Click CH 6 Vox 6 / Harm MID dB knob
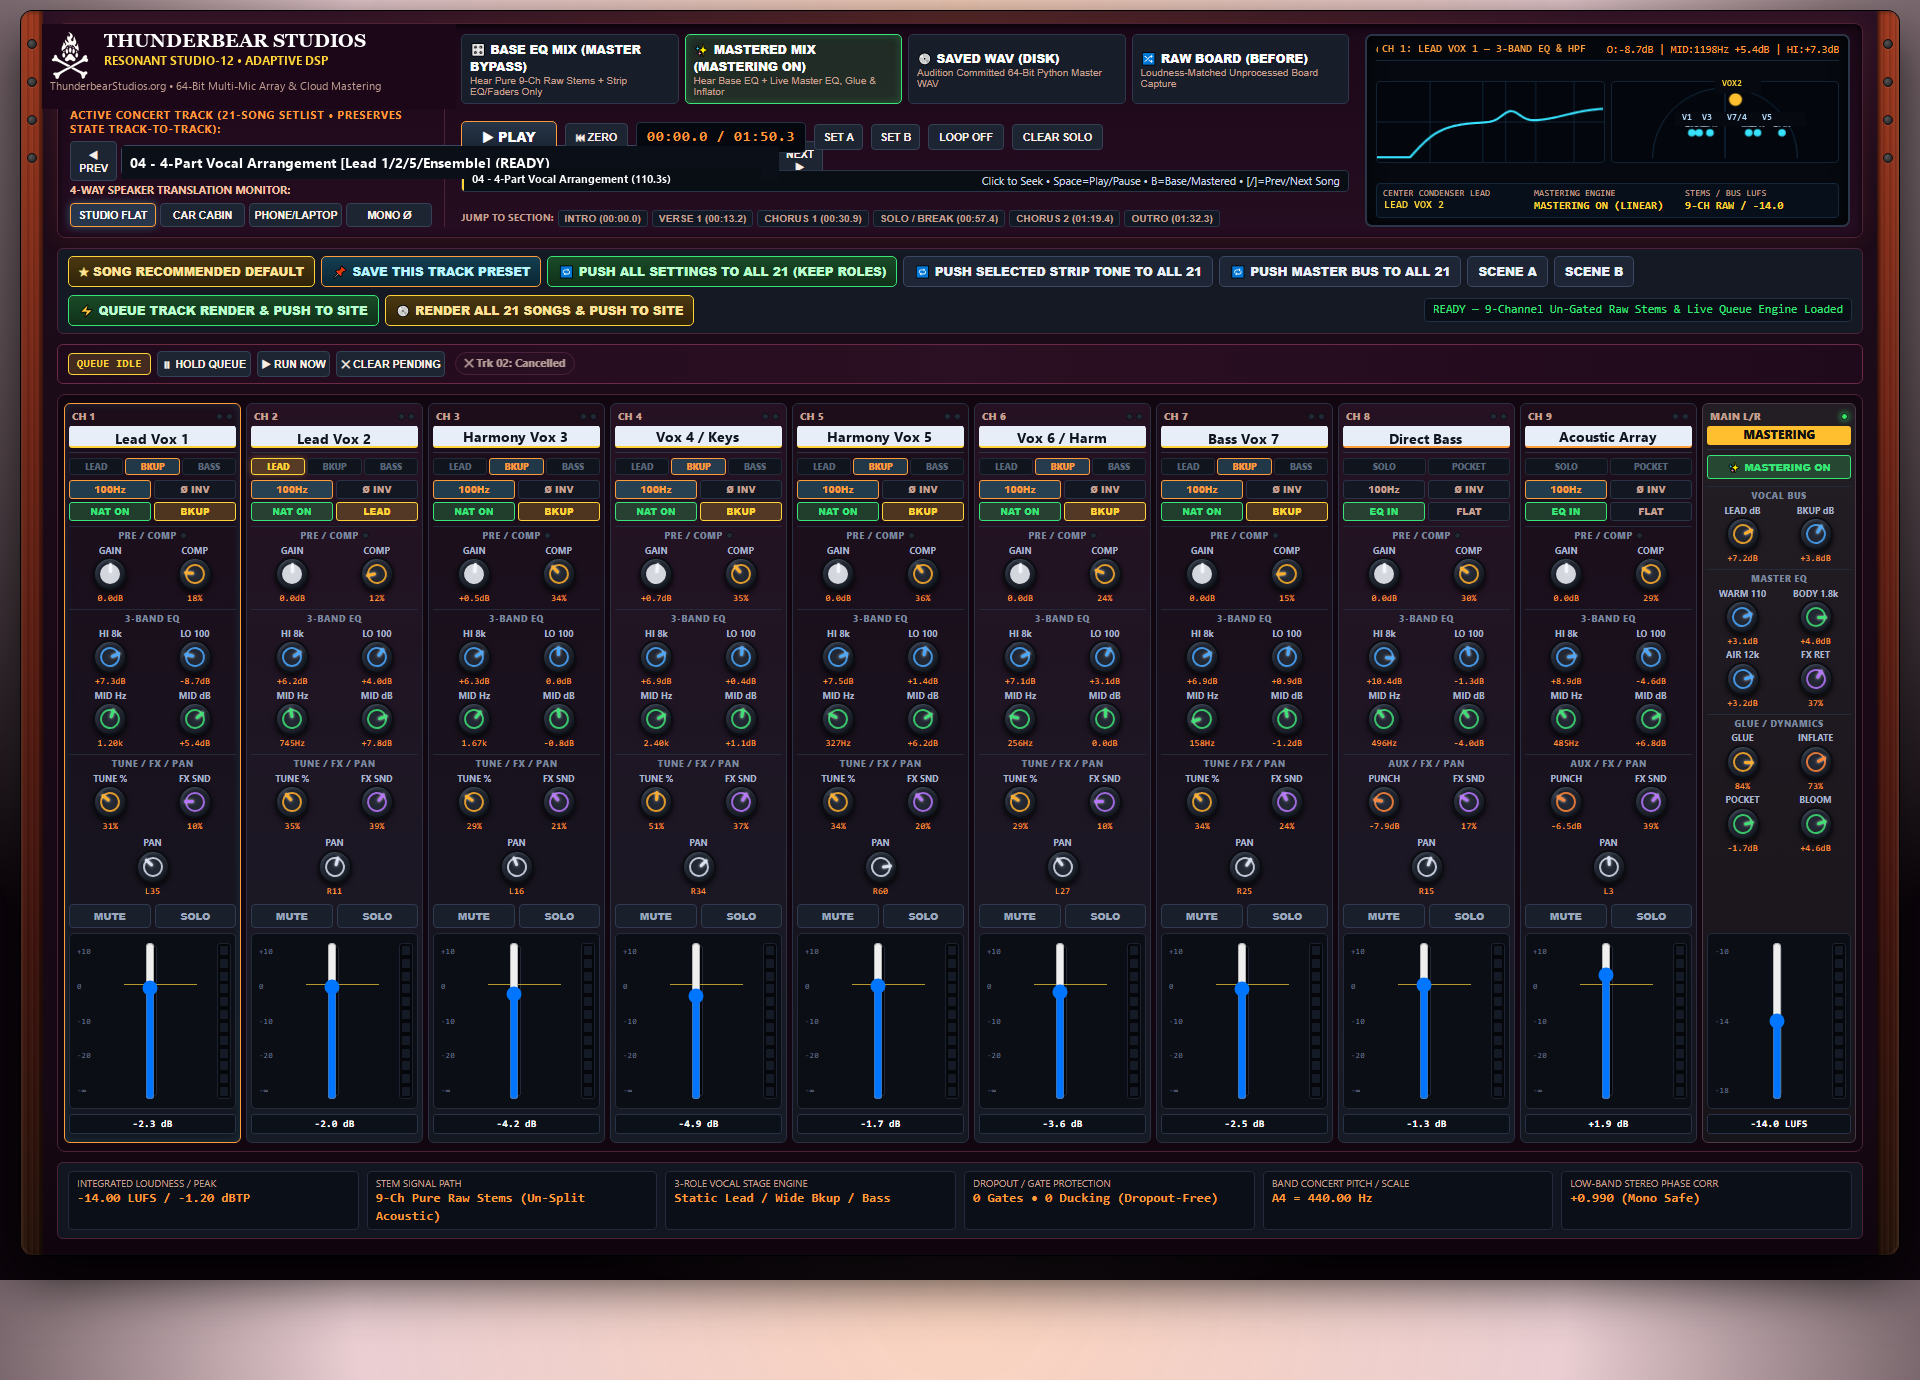 pyautogui.click(x=1104, y=719)
